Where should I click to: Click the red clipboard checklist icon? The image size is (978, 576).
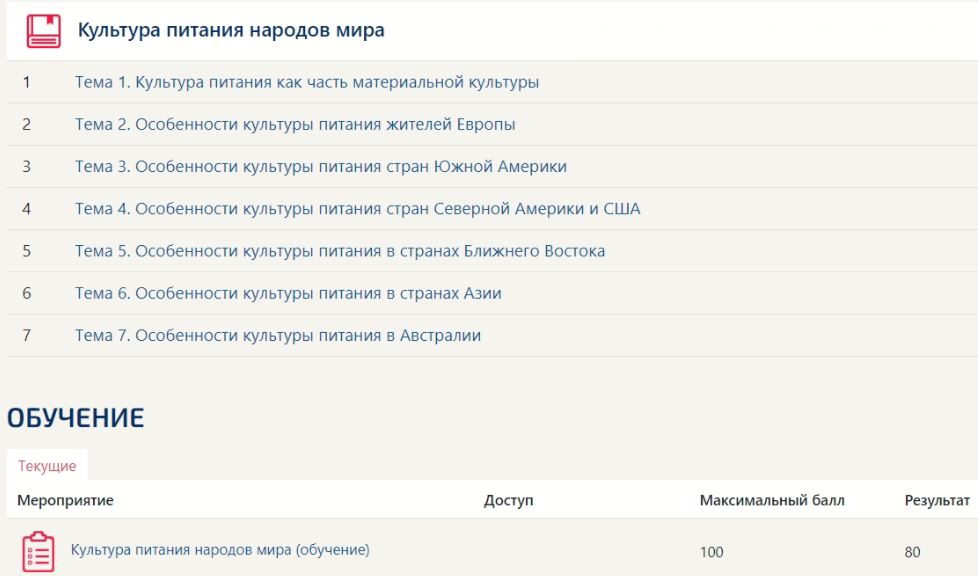[38, 551]
